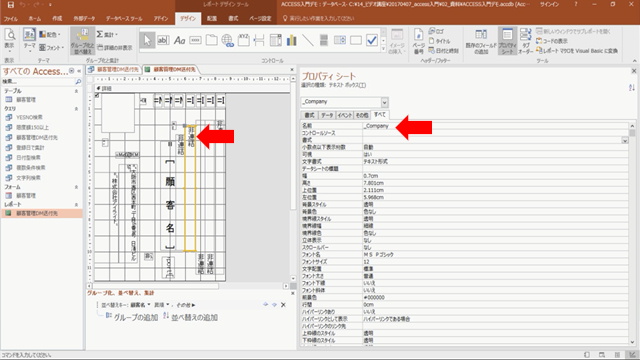Collapse the navigation pane shutter bar

(x=79, y=71)
